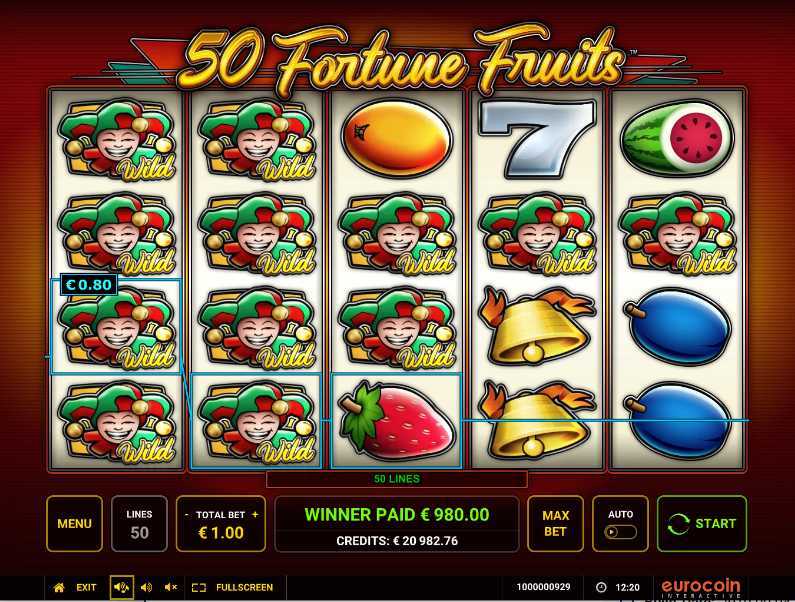Open the LINES 50 selector
Screen dimensions: 795x602
coord(139,523)
